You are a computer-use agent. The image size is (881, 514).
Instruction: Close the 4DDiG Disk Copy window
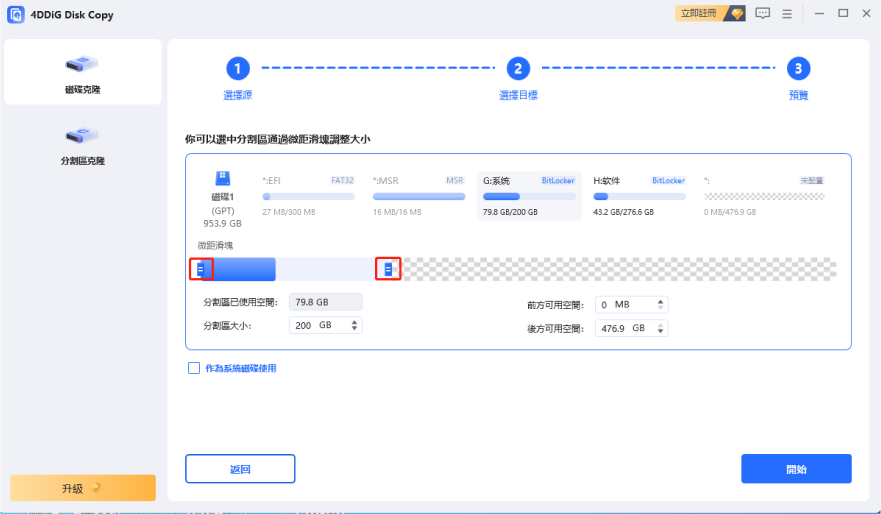866,13
